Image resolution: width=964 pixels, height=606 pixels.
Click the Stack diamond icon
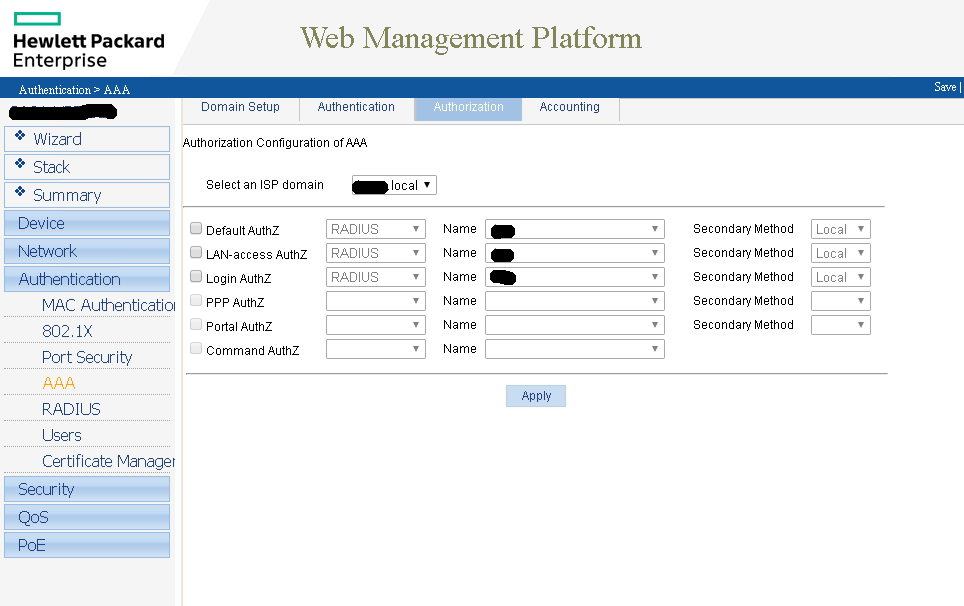(20, 164)
